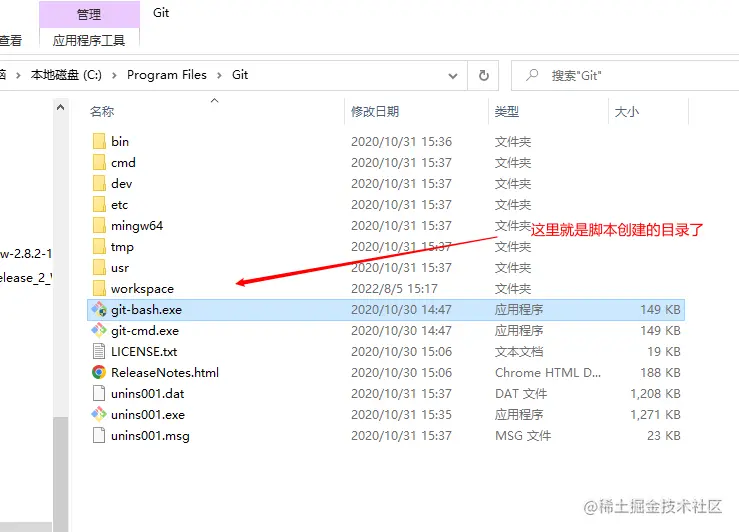Click the cmd folder icon
The width and height of the screenshot is (739, 532).
click(99, 162)
